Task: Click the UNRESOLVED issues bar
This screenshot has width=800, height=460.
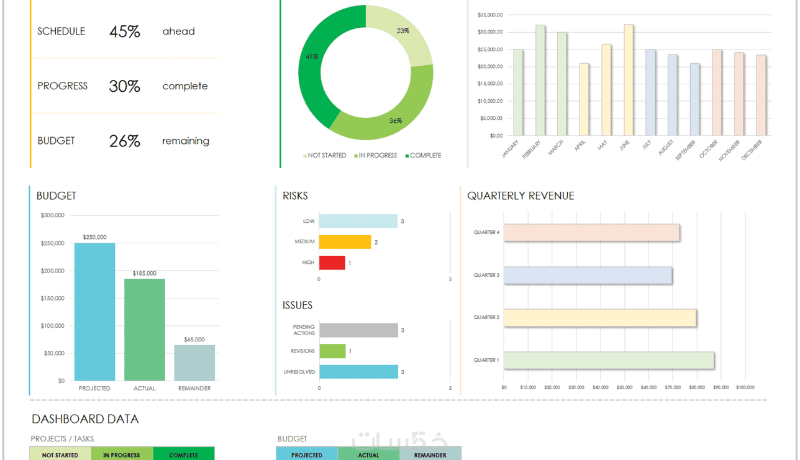Action: [x=359, y=372]
